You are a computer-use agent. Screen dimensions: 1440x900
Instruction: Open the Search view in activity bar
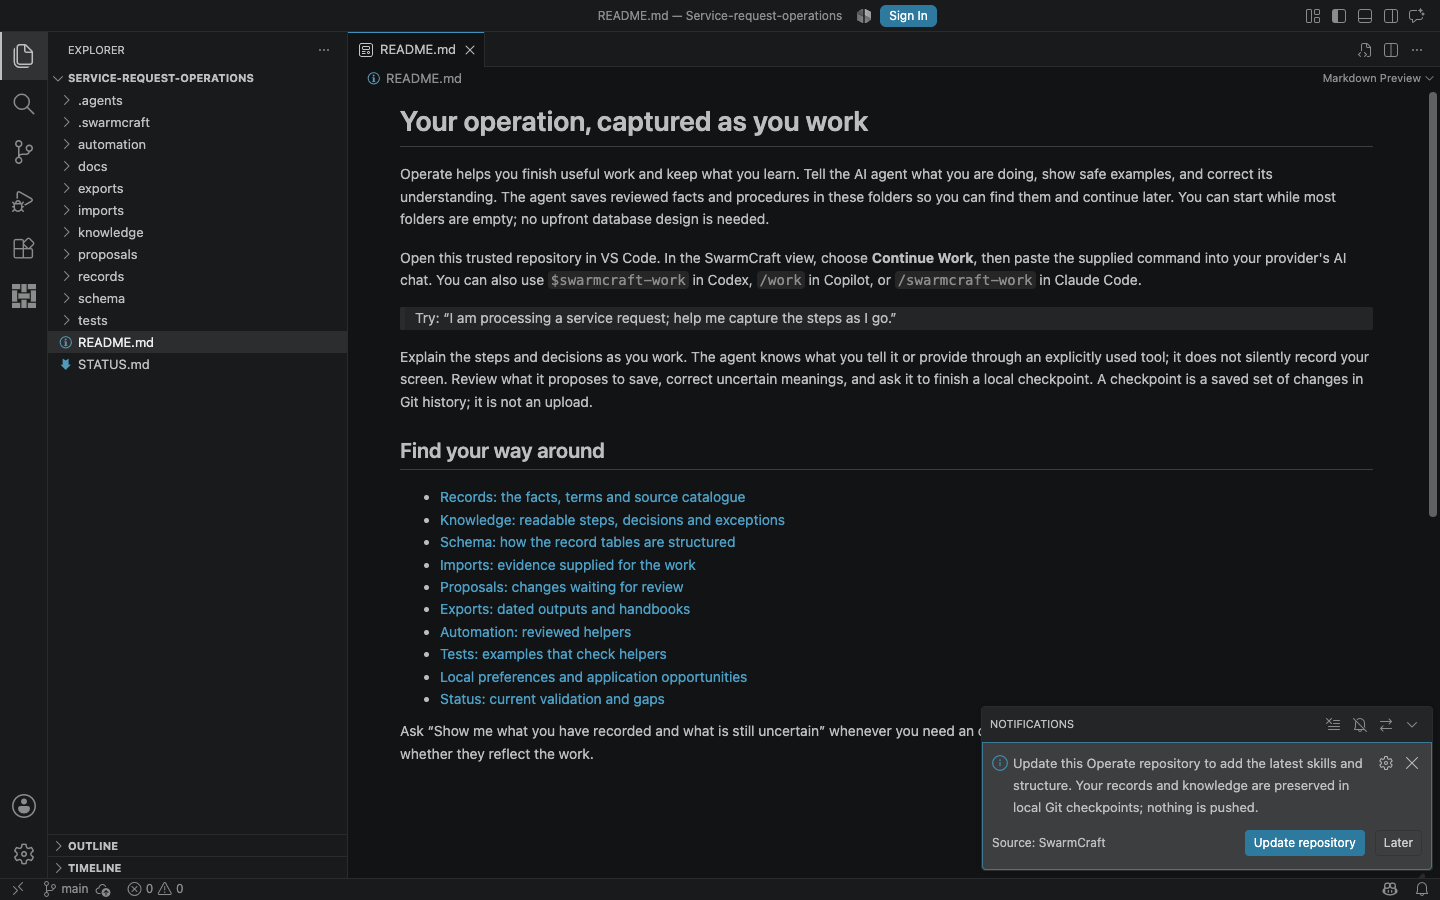click(23, 104)
